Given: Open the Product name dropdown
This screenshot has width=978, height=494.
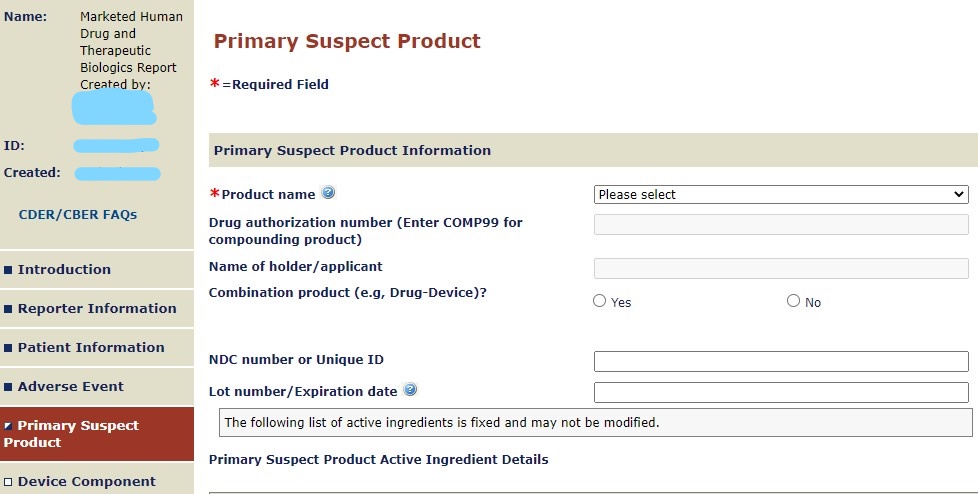Looking at the screenshot, I should [781, 195].
